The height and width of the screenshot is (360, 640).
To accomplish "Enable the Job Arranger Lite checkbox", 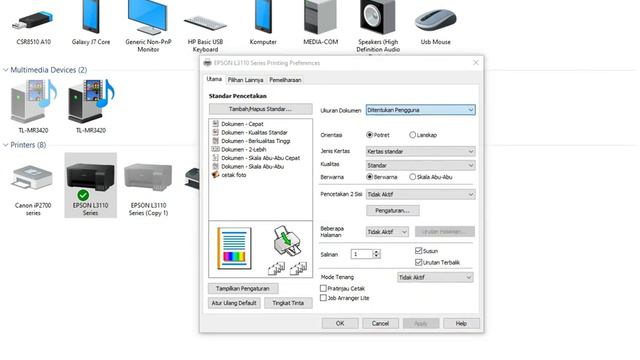I will [323, 298].
